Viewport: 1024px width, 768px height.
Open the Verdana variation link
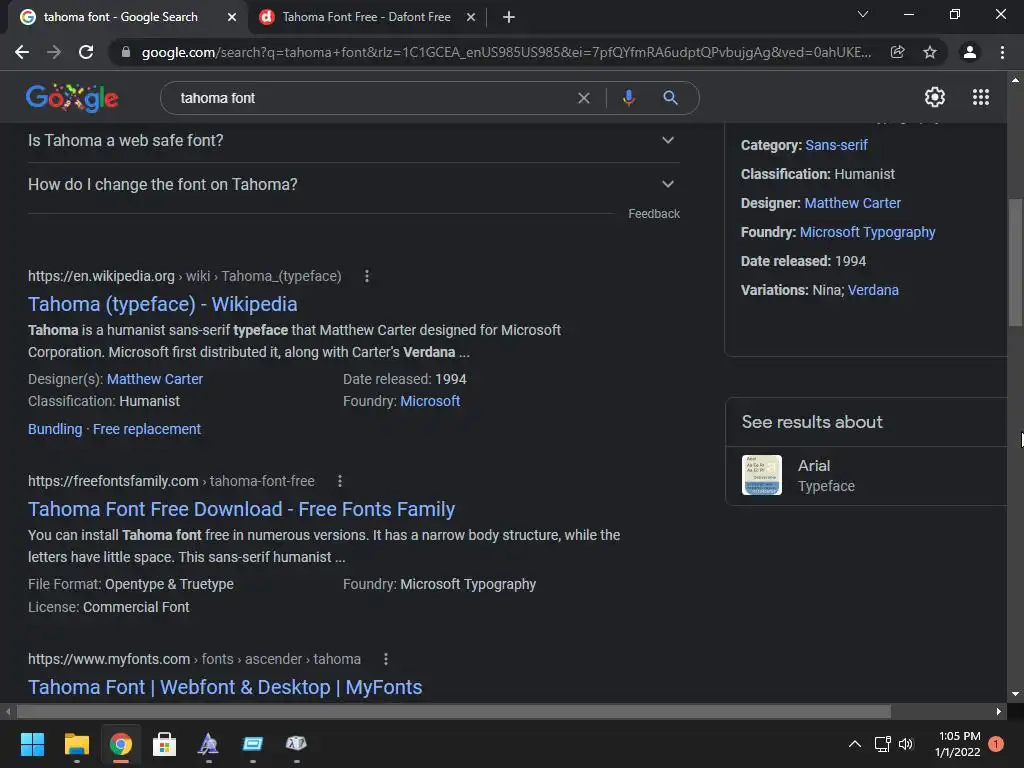click(x=873, y=290)
